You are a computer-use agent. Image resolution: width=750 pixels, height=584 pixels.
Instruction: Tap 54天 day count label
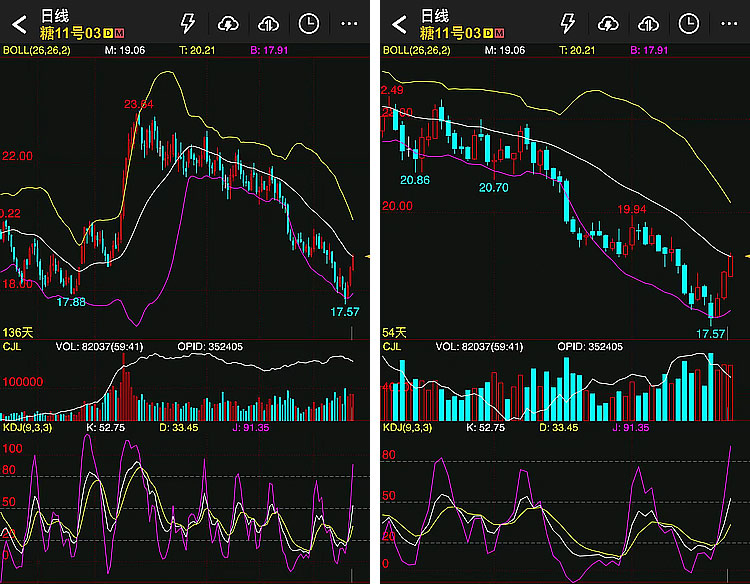(394, 332)
